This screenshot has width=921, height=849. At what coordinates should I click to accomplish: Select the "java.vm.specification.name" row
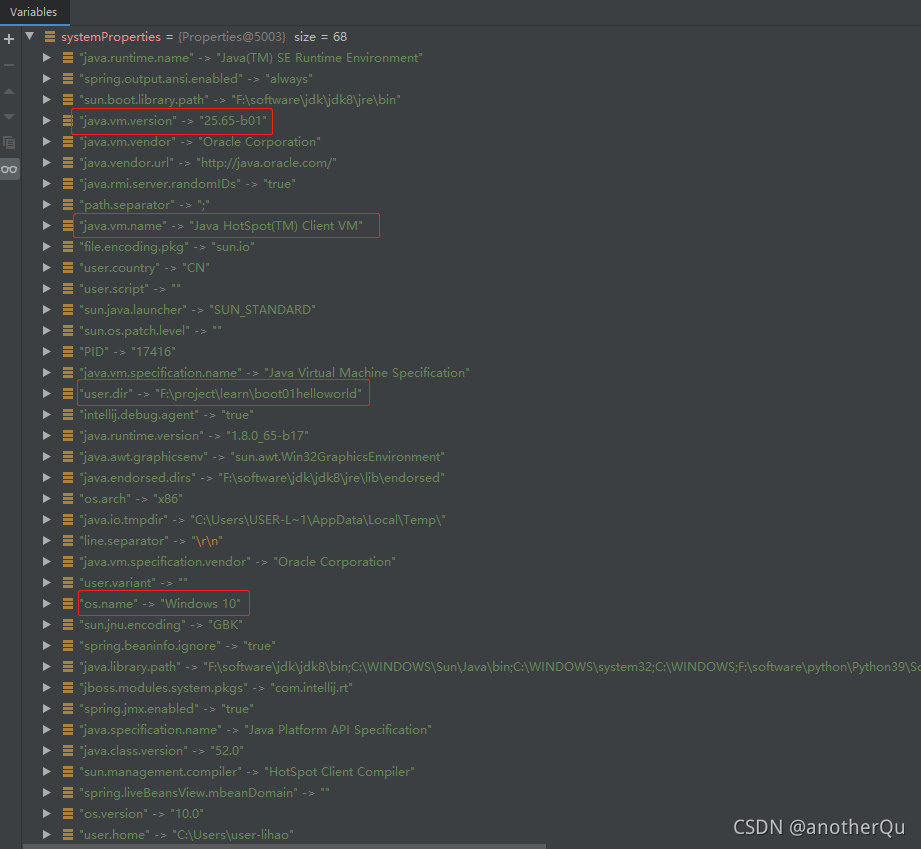274,373
